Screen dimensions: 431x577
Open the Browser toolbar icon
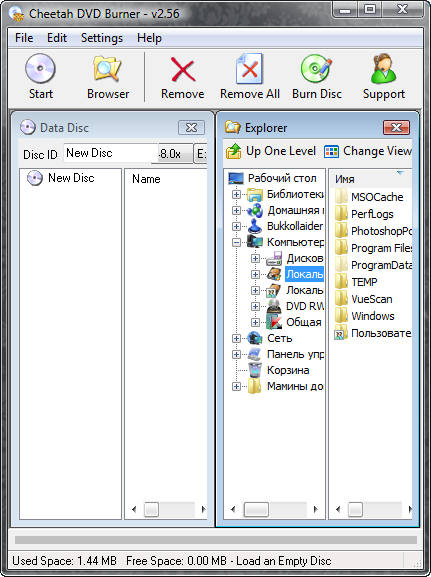[x=107, y=68]
